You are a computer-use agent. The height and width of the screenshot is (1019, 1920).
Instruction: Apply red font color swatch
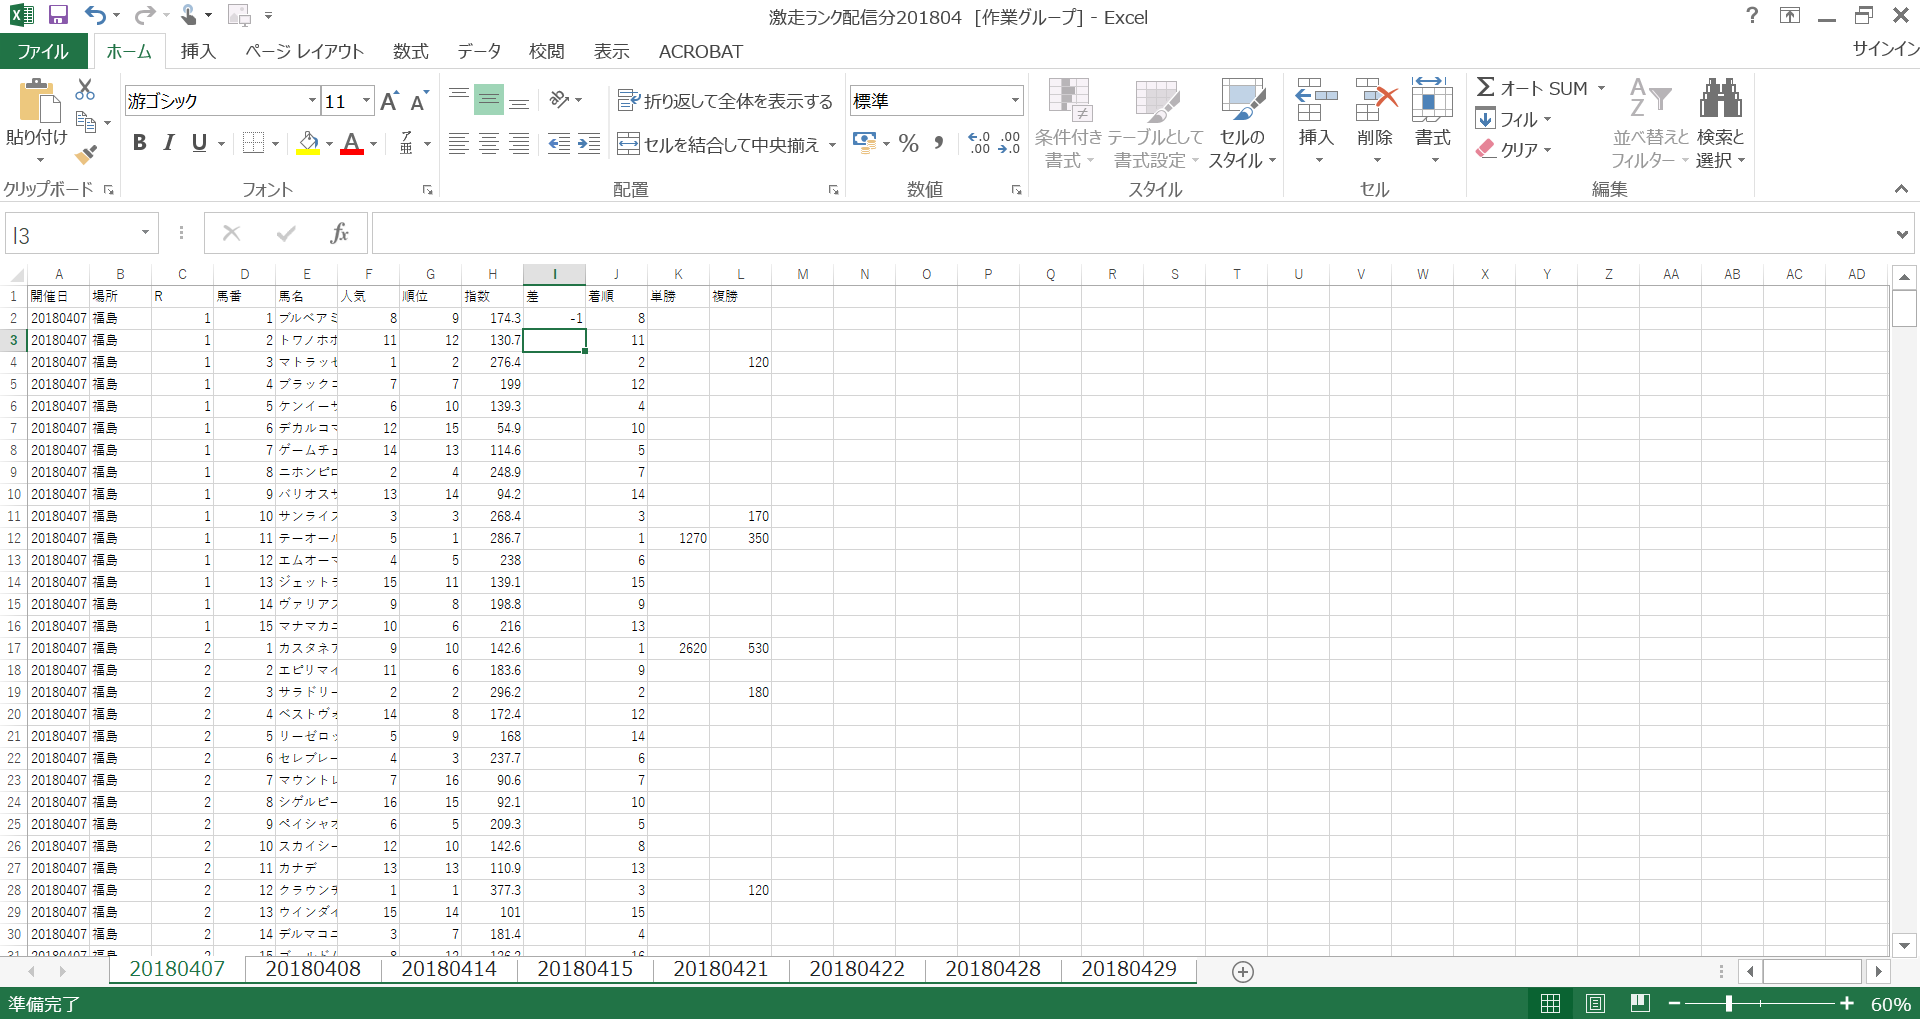(352, 143)
